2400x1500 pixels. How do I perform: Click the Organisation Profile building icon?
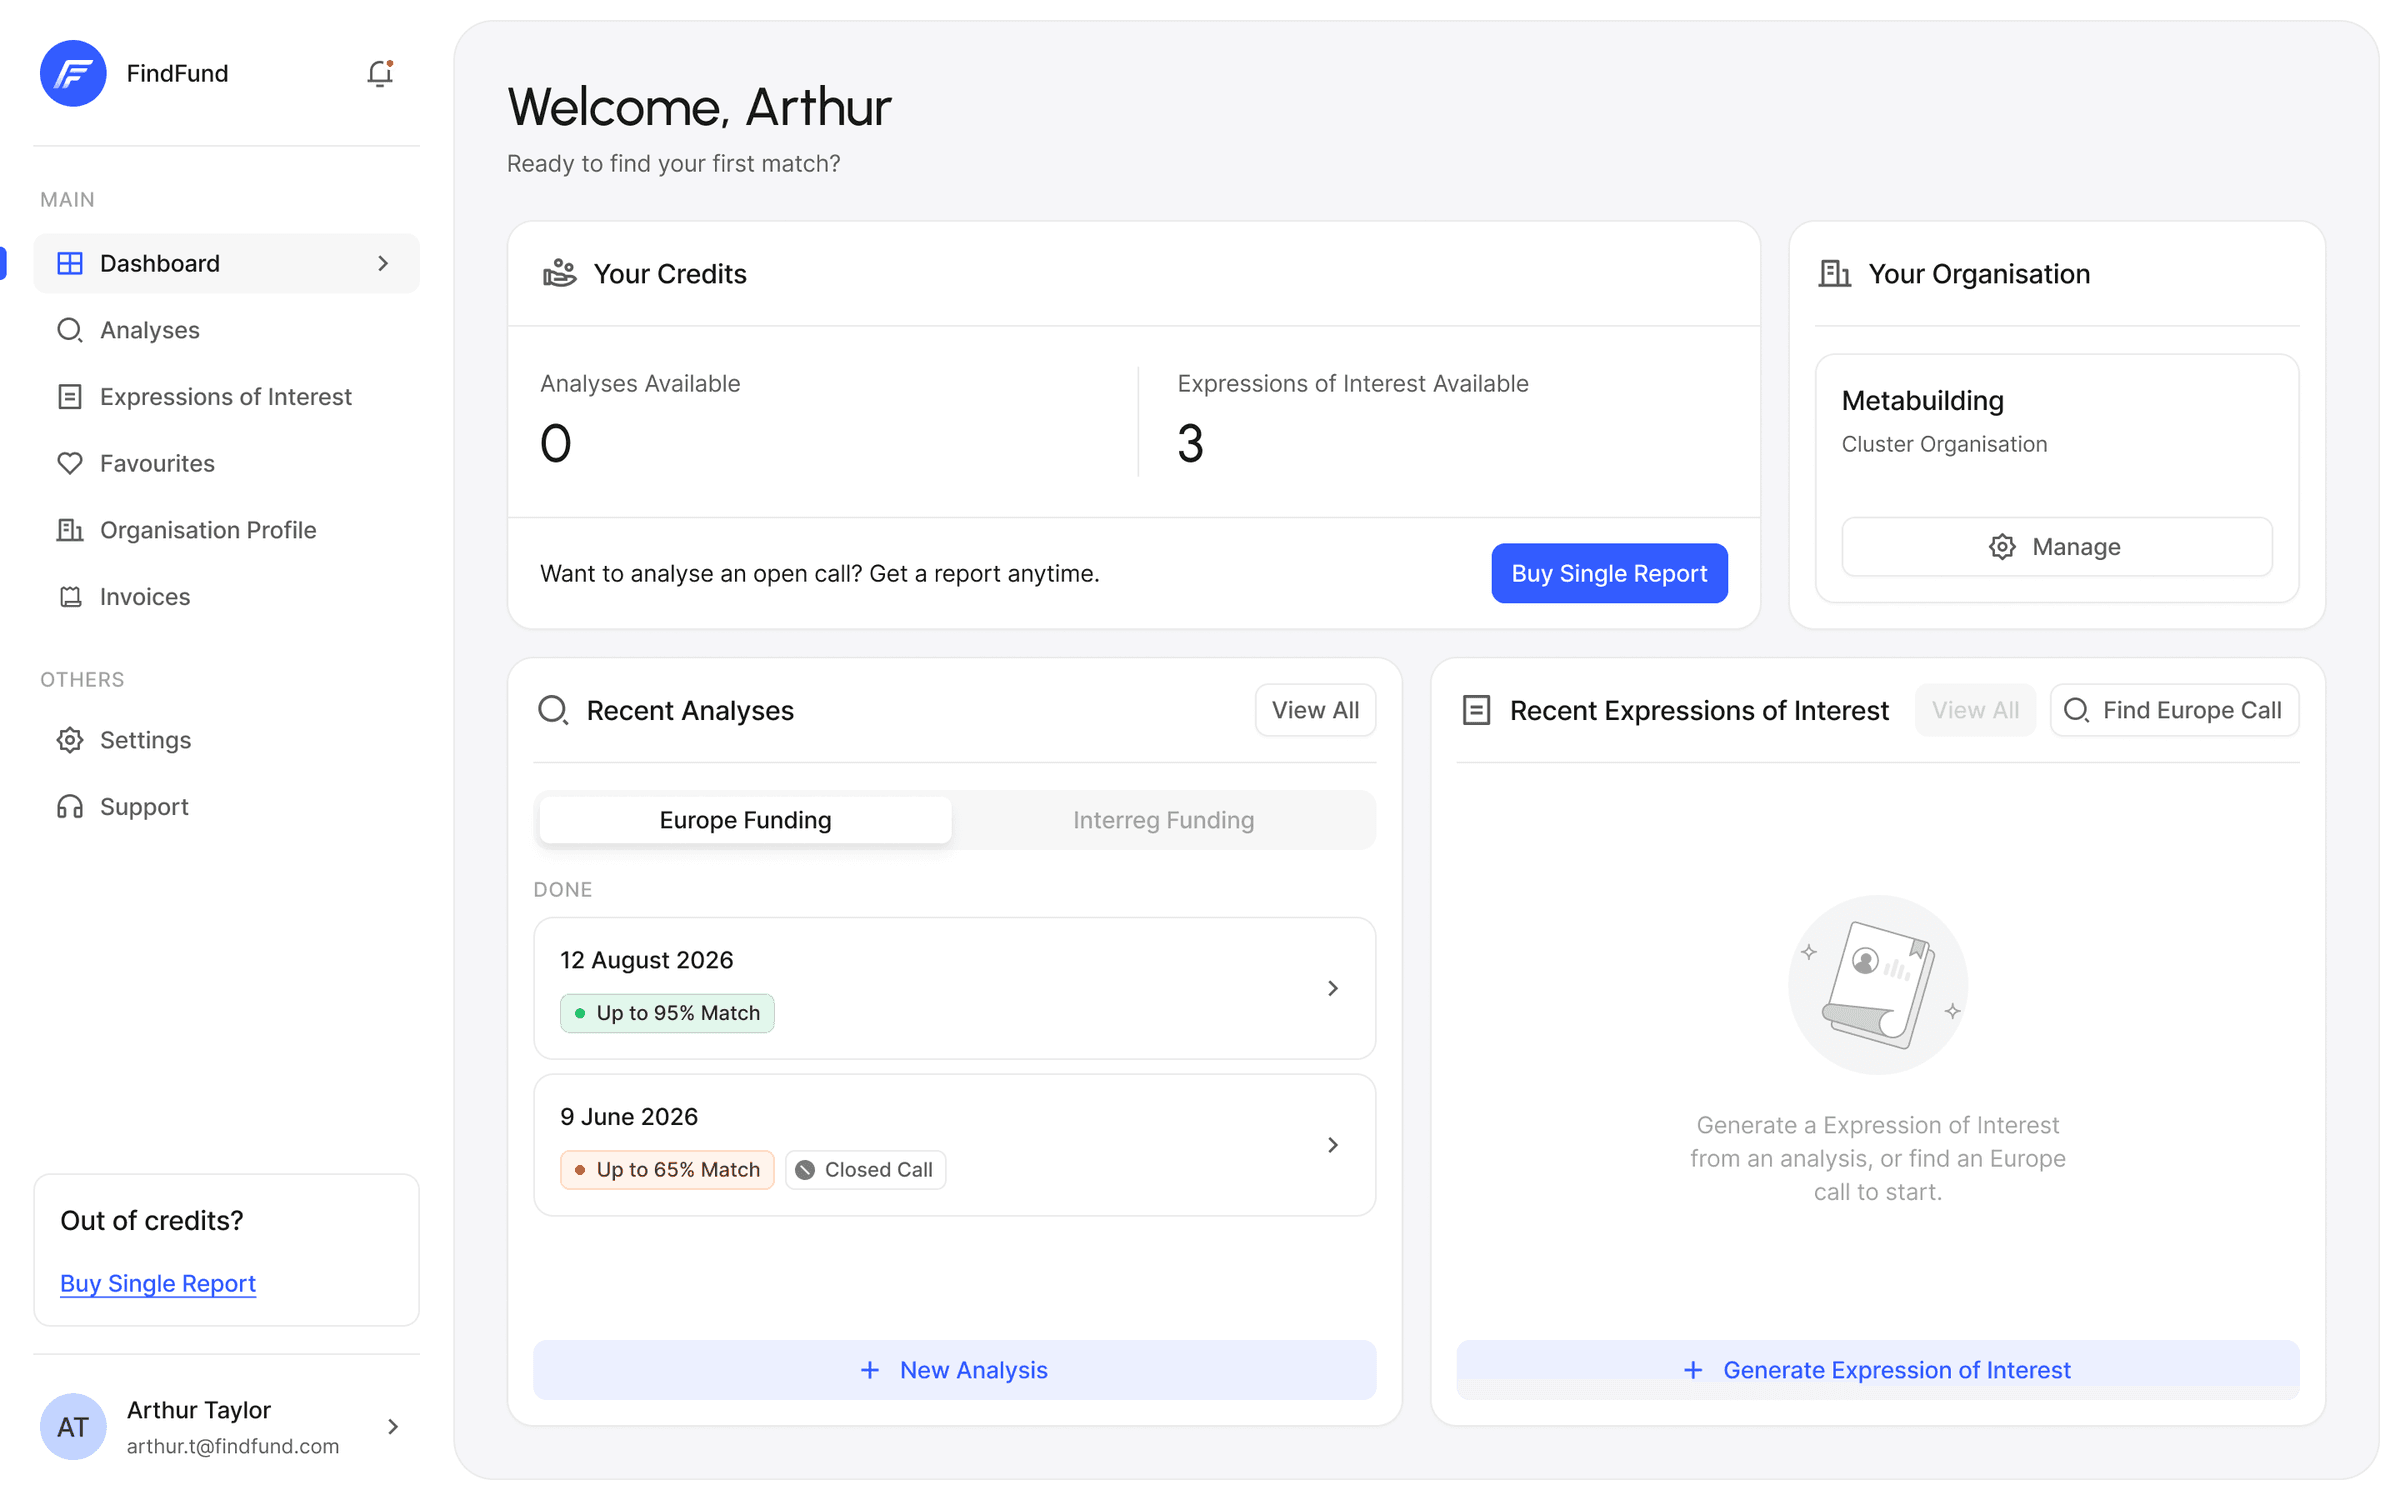point(70,530)
